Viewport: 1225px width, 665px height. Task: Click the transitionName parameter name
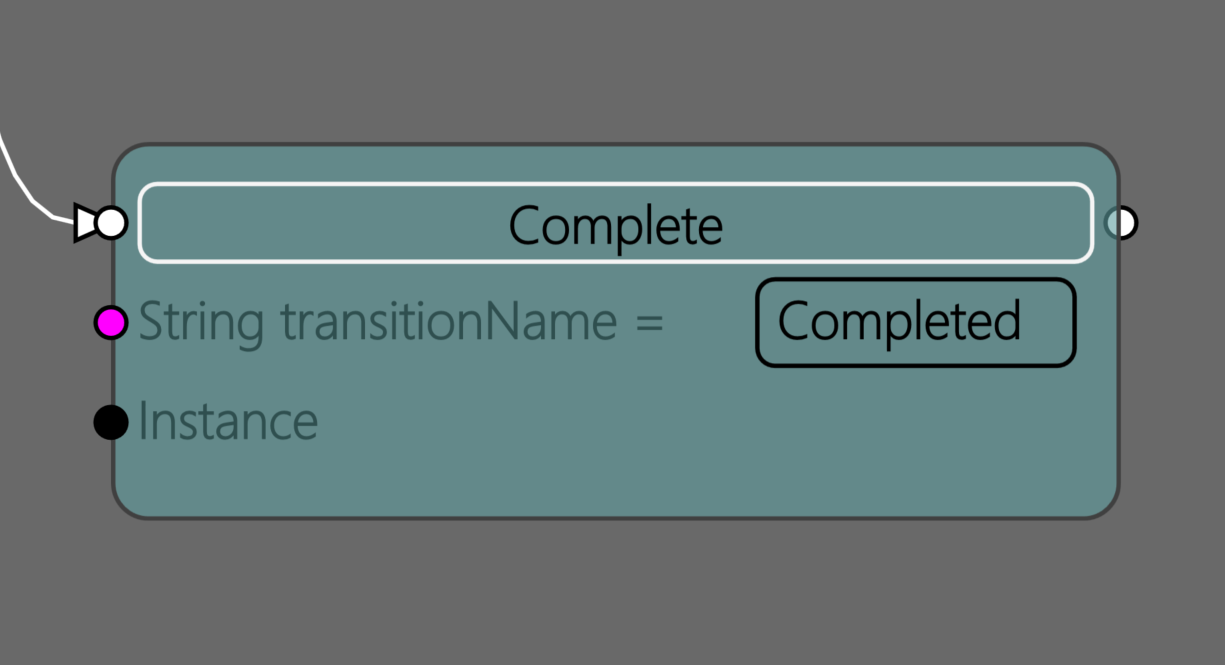tap(448, 322)
